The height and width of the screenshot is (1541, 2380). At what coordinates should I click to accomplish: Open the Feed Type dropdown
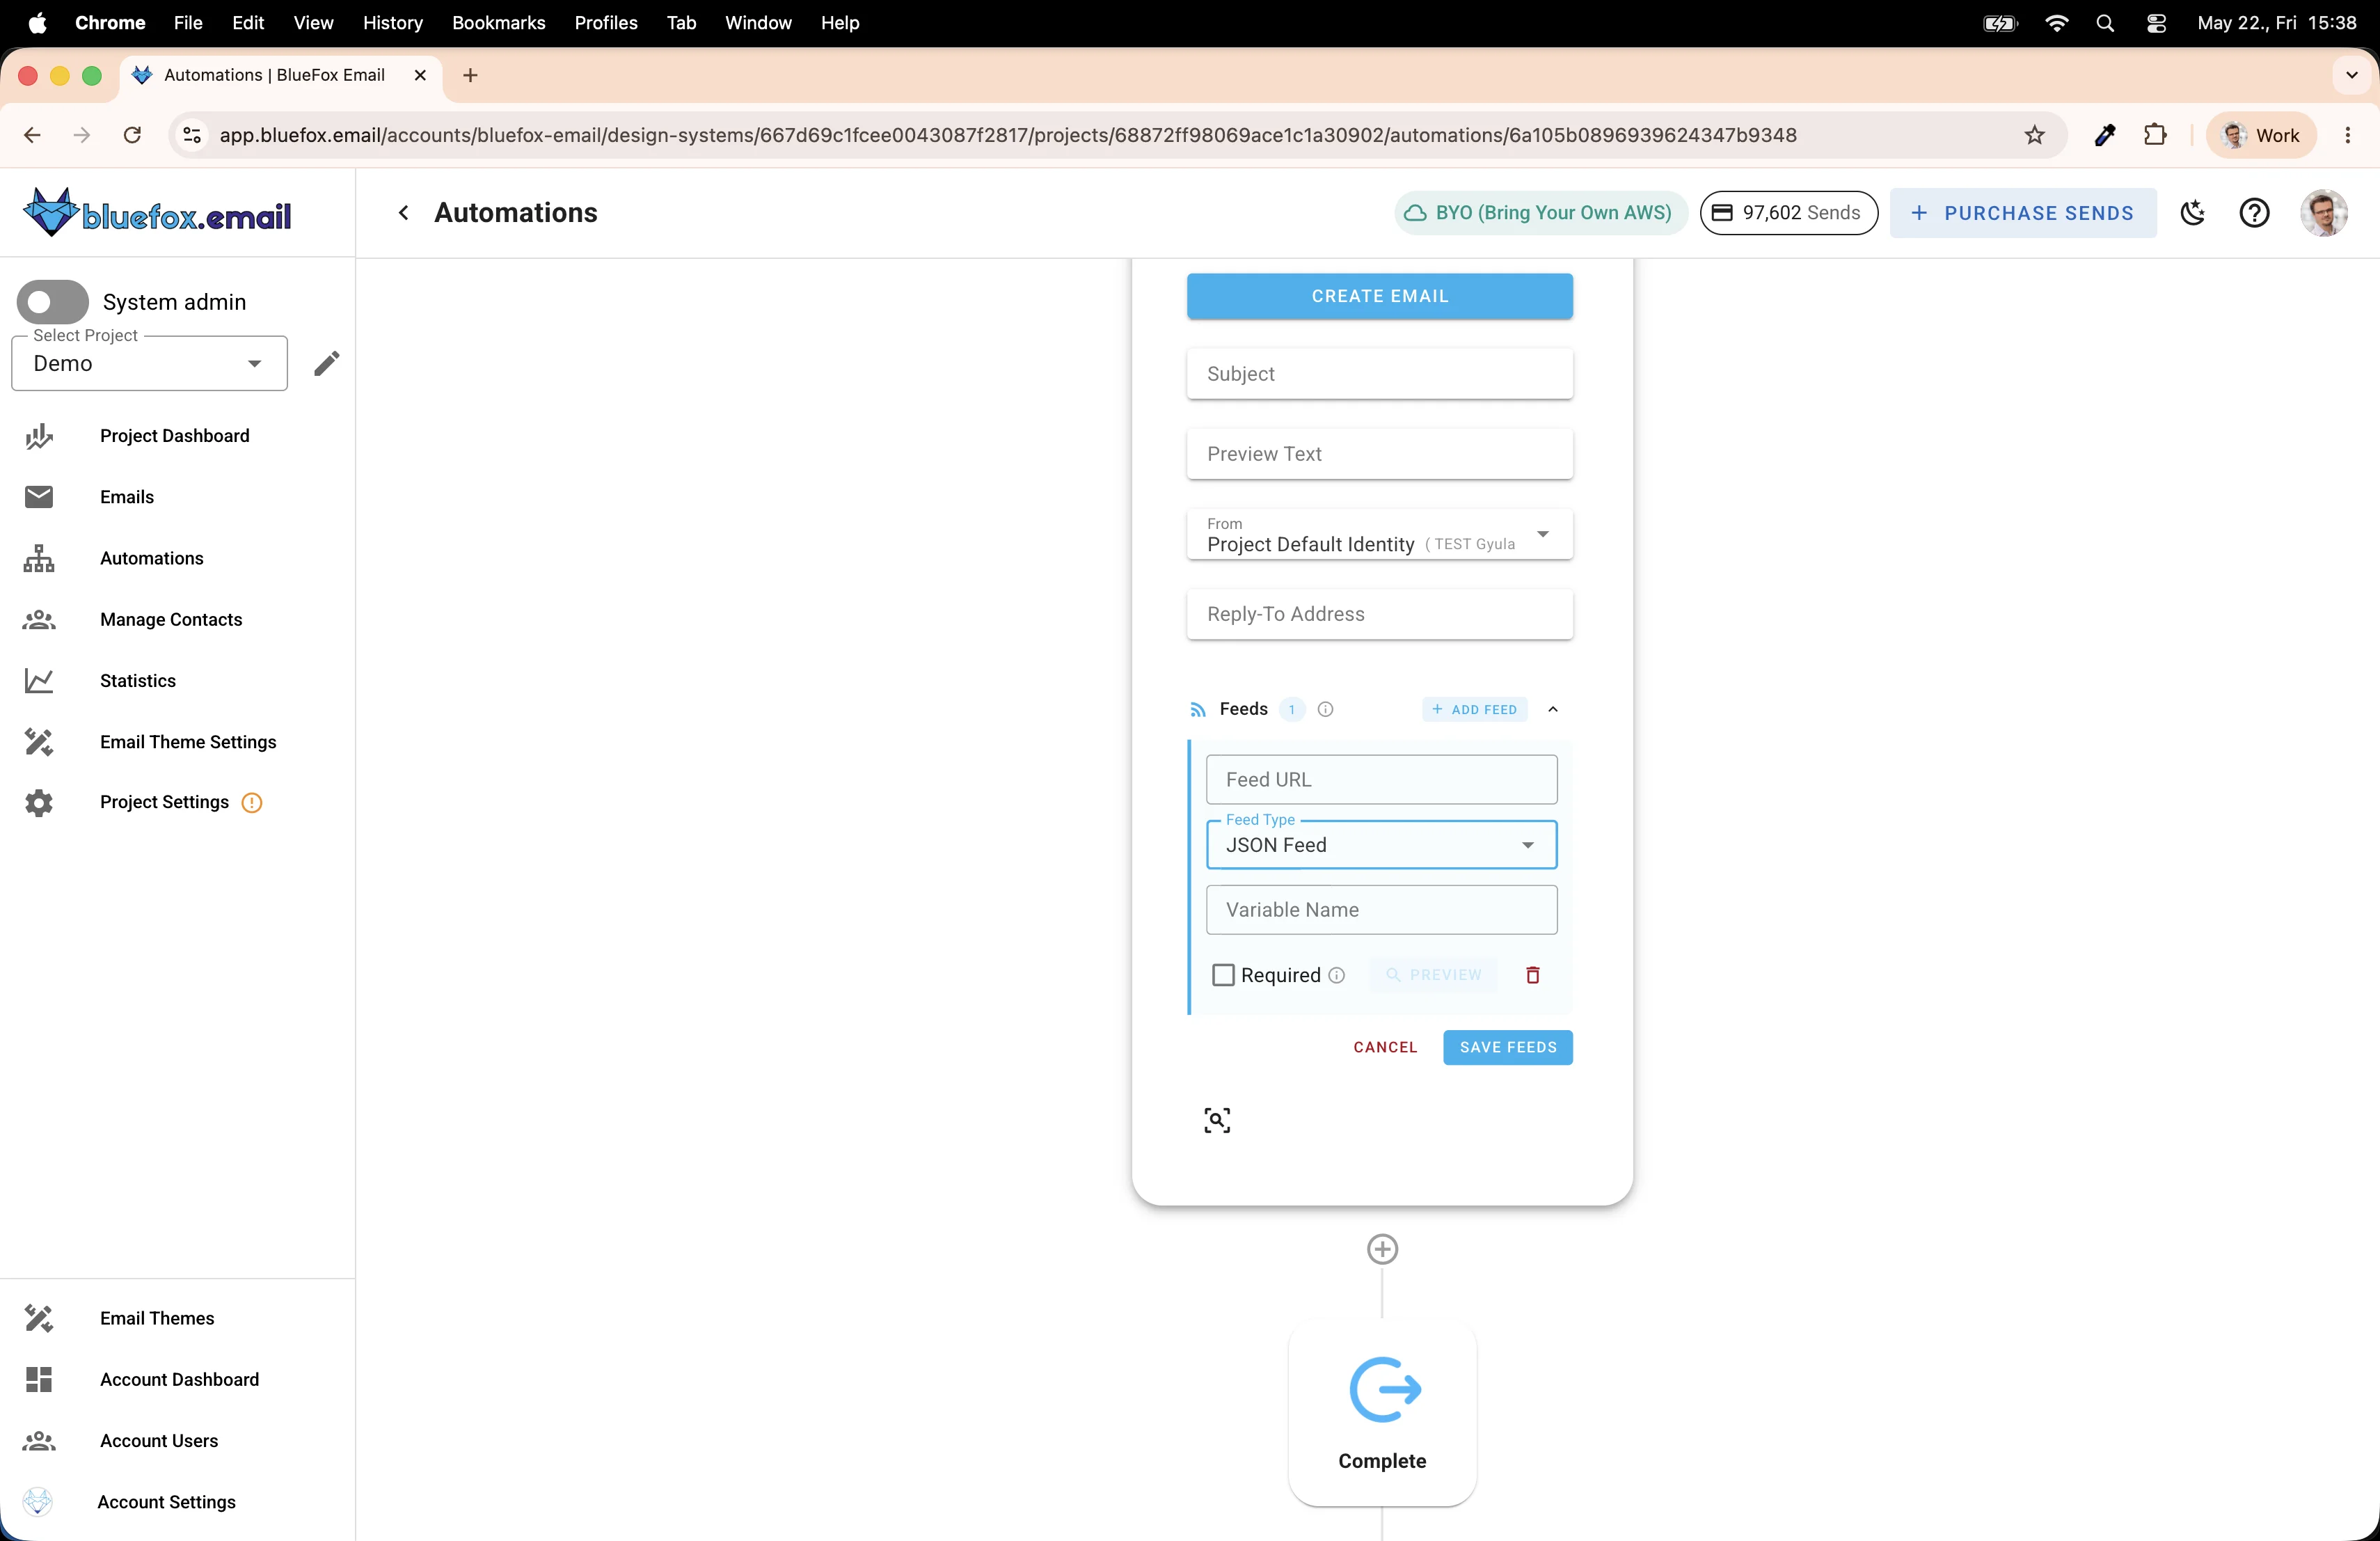coord(1382,845)
